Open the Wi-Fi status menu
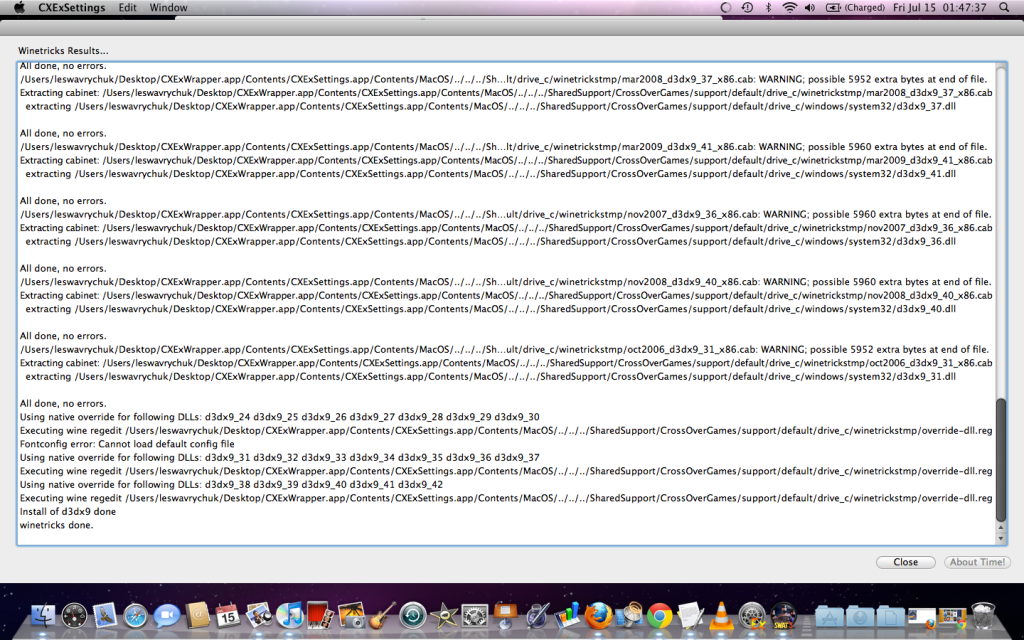 (x=790, y=8)
